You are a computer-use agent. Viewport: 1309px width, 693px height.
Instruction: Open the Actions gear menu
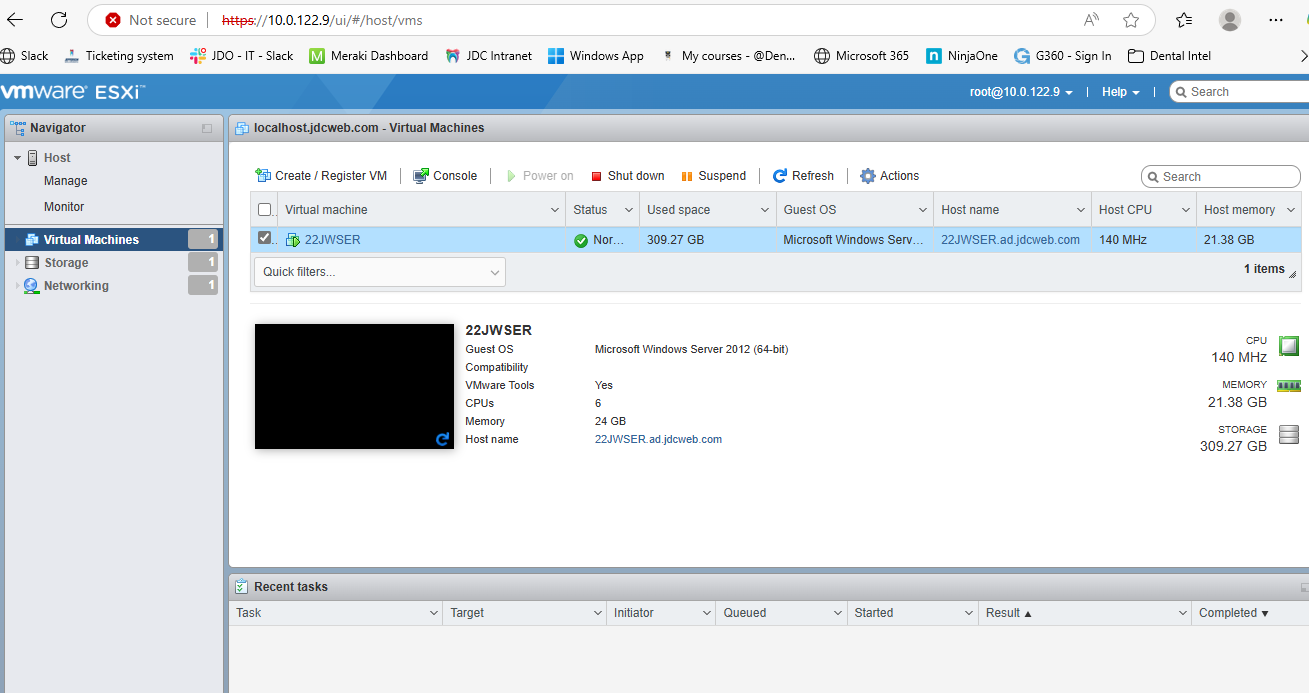[889, 176]
